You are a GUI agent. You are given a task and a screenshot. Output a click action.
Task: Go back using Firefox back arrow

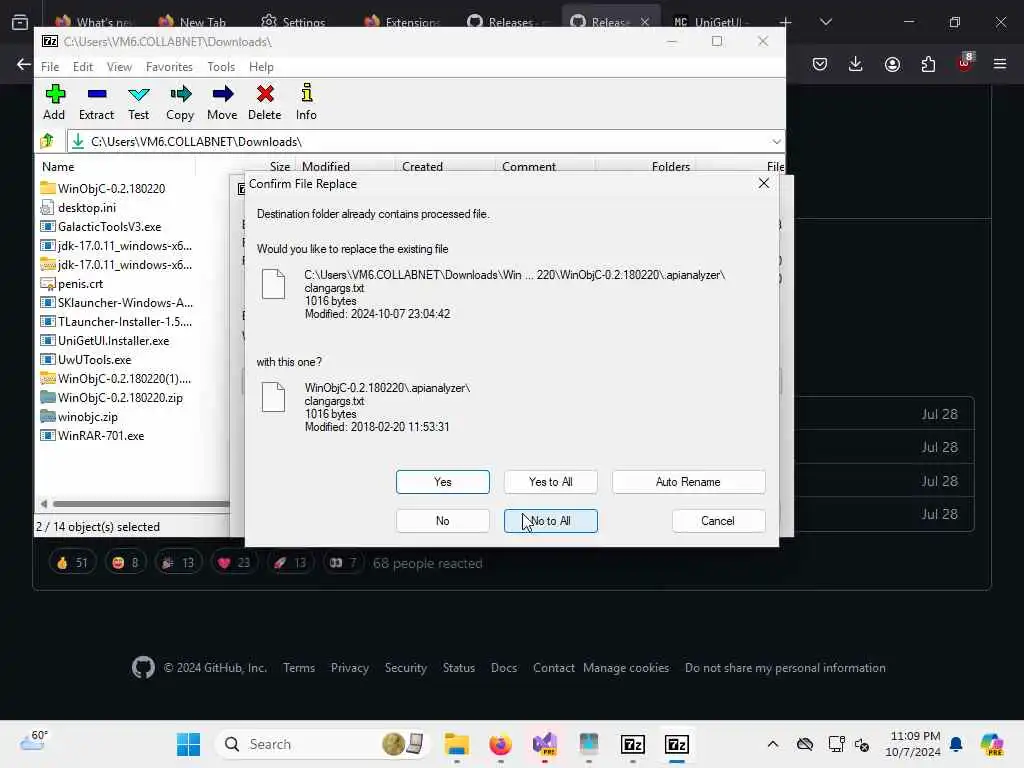pos(24,64)
